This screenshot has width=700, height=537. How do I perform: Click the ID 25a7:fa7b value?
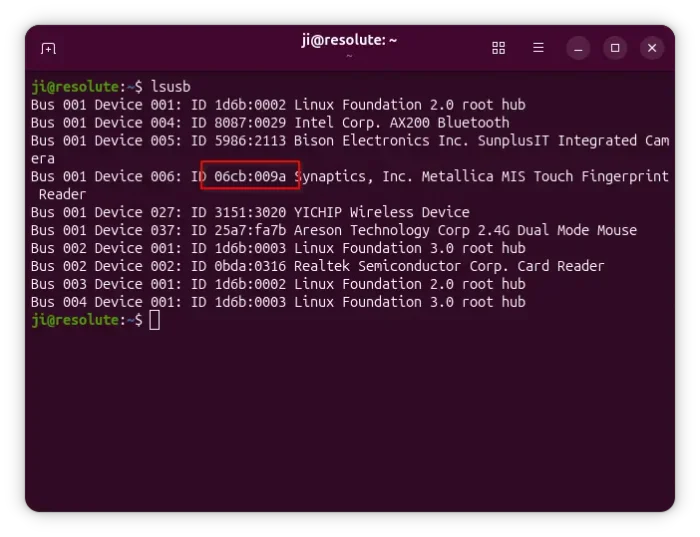[239, 230]
